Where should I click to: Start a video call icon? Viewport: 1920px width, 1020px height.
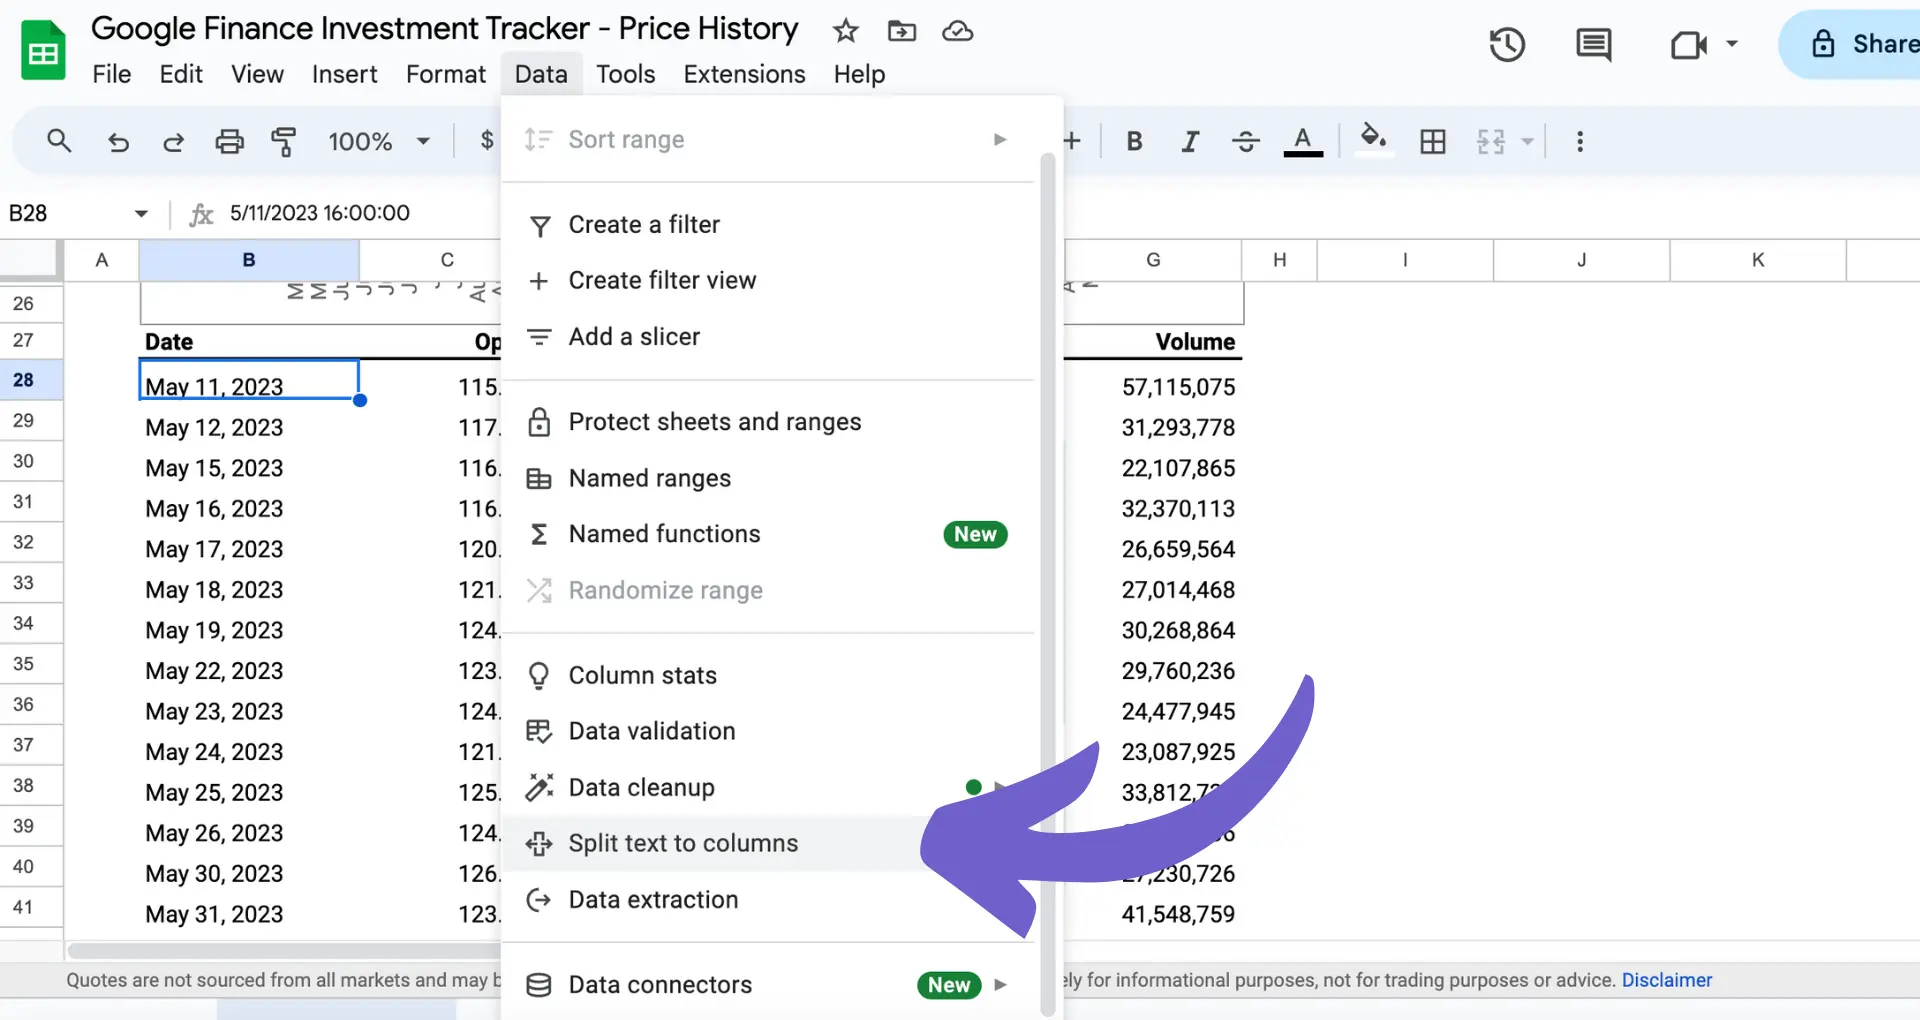tap(1689, 44)
